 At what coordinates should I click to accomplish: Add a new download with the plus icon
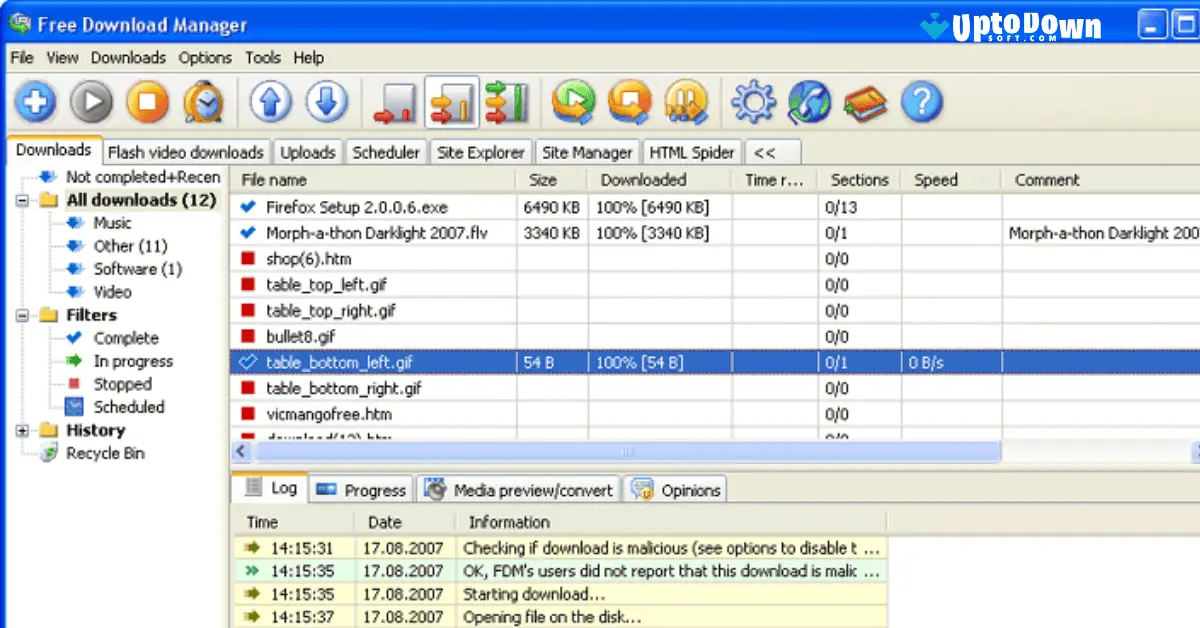pos(35,101)
